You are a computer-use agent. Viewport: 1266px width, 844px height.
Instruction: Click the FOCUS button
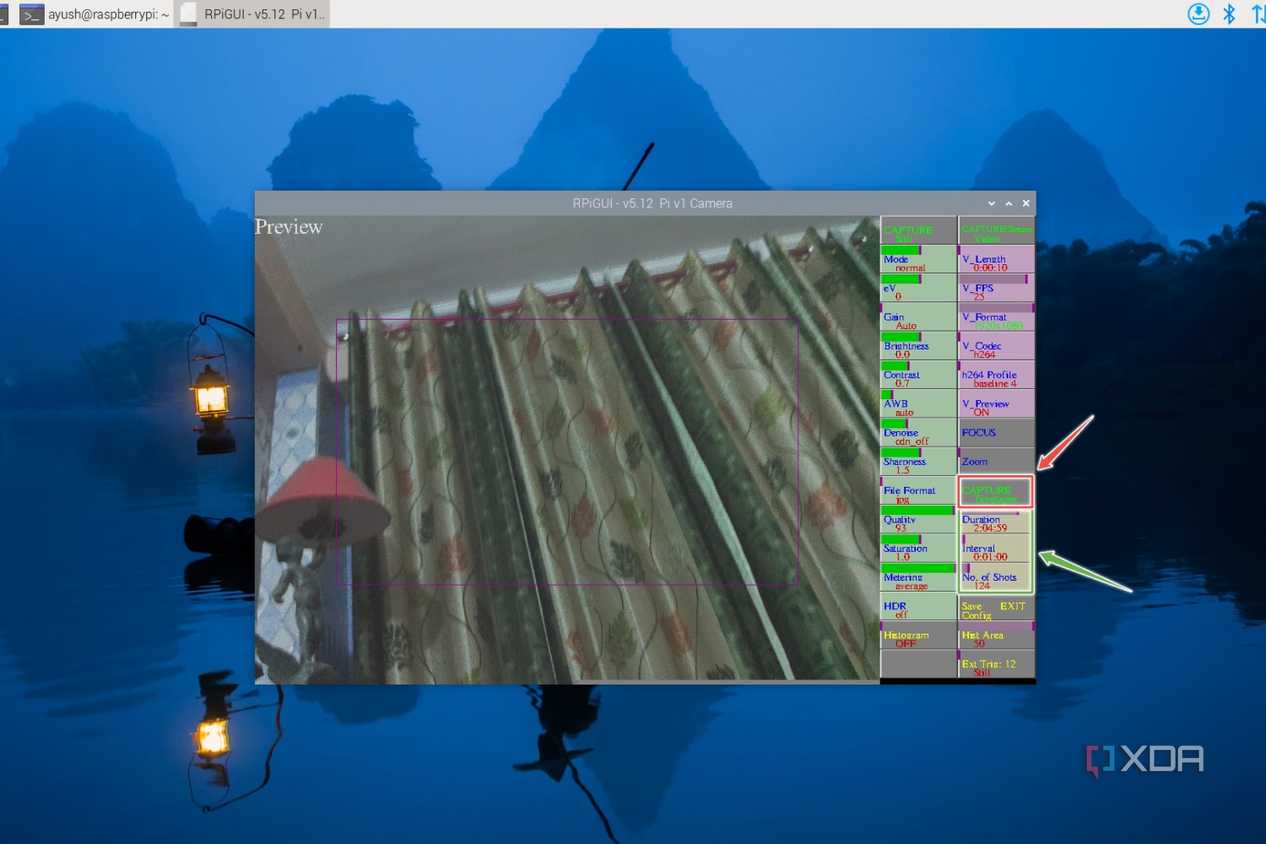[996, 434]
